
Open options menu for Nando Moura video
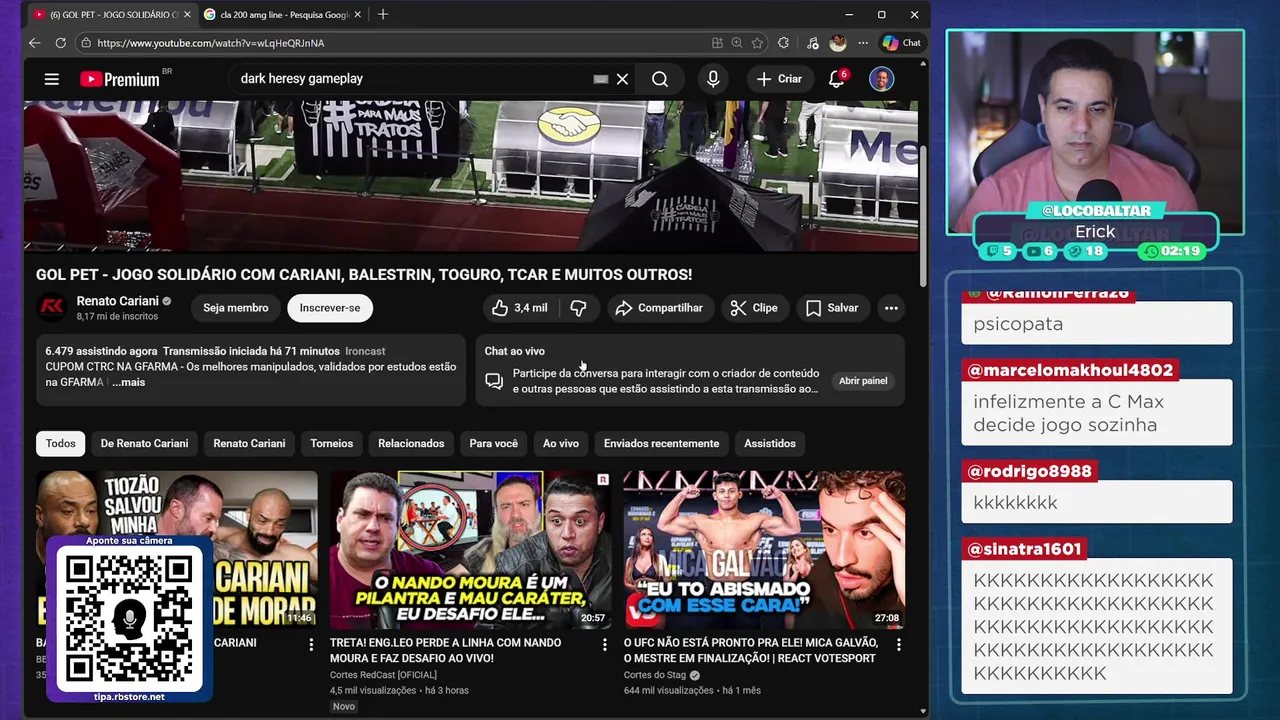pyautogui.click(x=604, y=645)
